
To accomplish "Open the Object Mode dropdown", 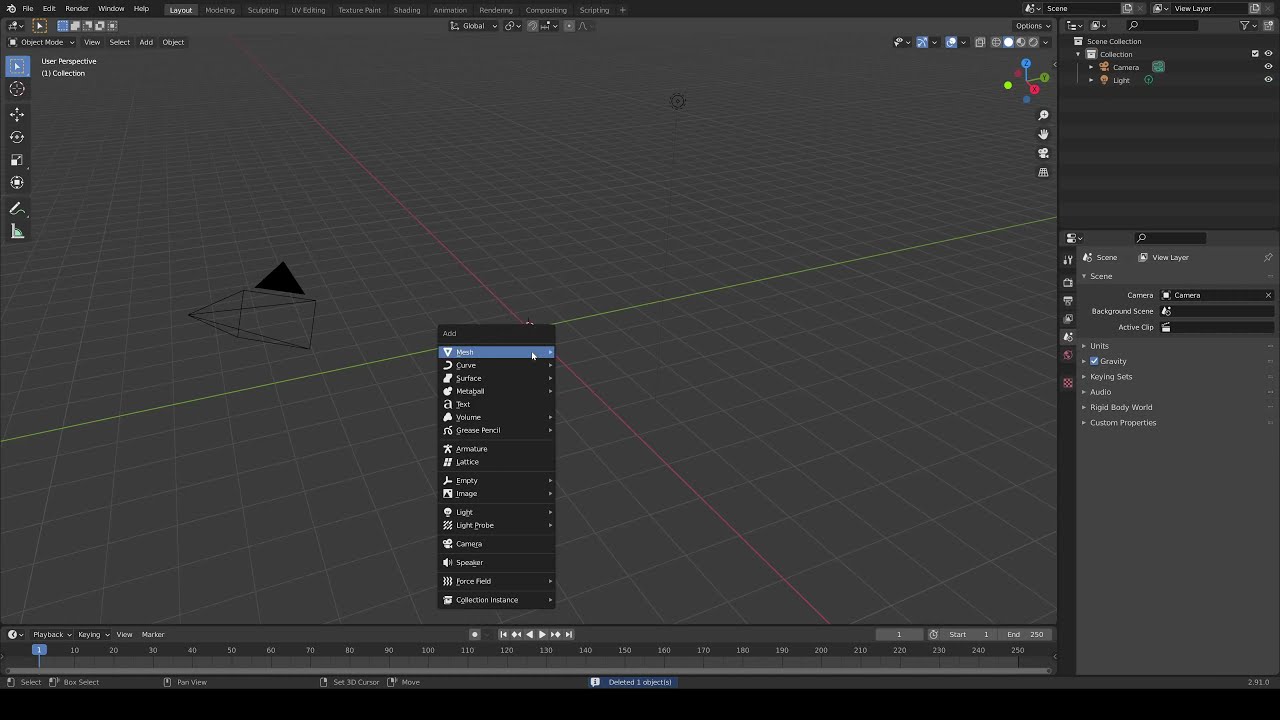I will point(41,42).
